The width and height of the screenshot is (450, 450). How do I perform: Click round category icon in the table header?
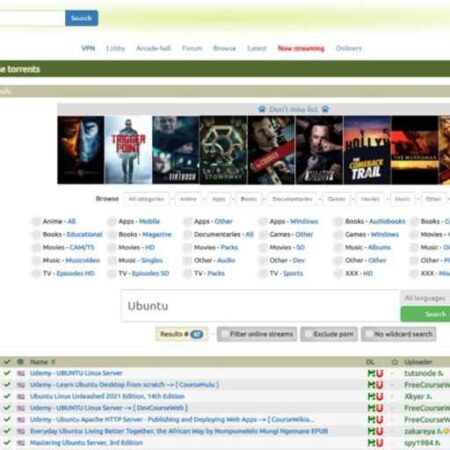[20, 362]
